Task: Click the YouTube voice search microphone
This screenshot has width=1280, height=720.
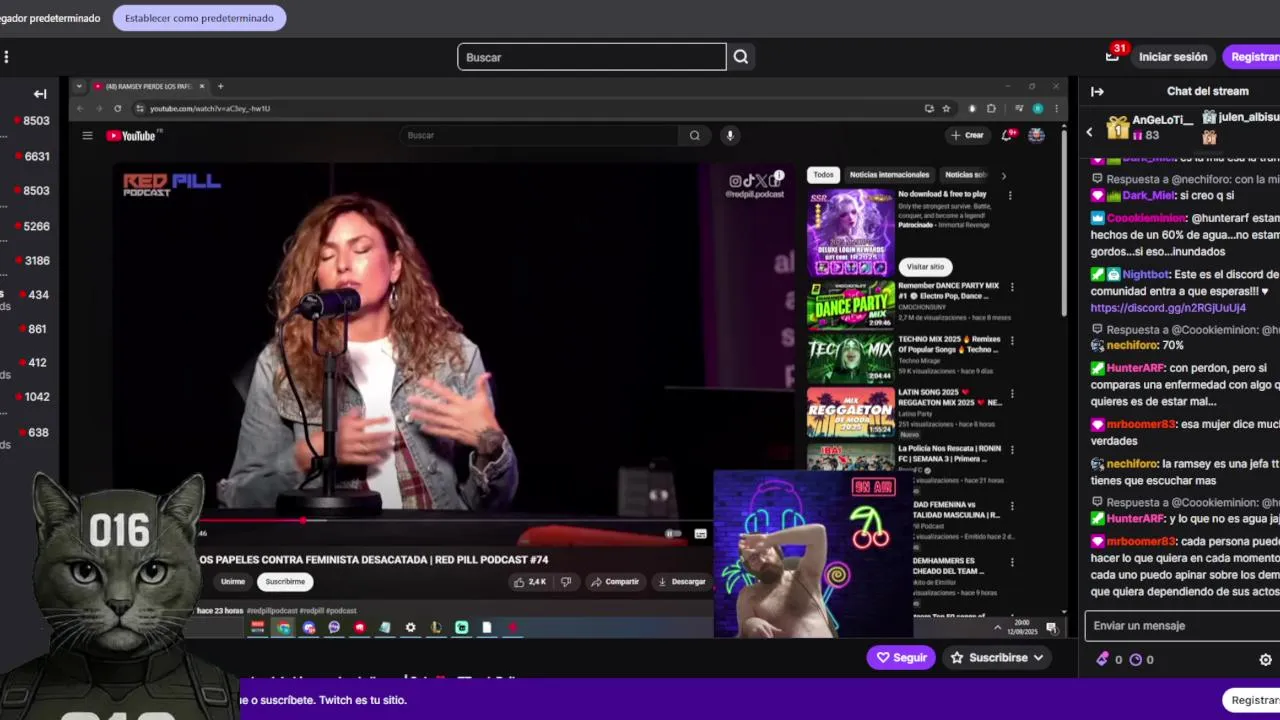Action: [730, 135]
